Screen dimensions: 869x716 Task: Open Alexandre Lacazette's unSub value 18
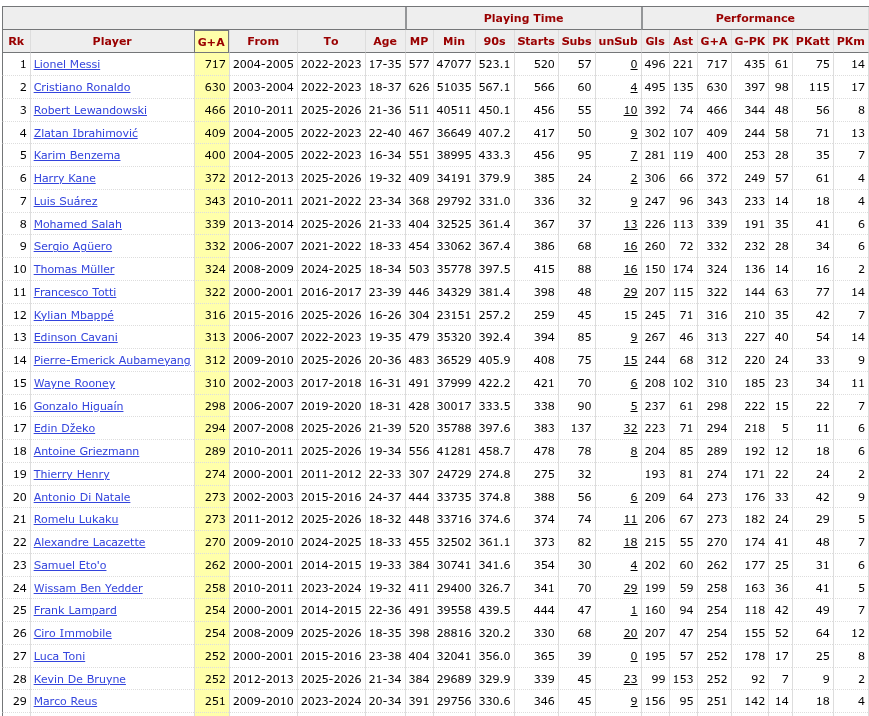(630, 542)
